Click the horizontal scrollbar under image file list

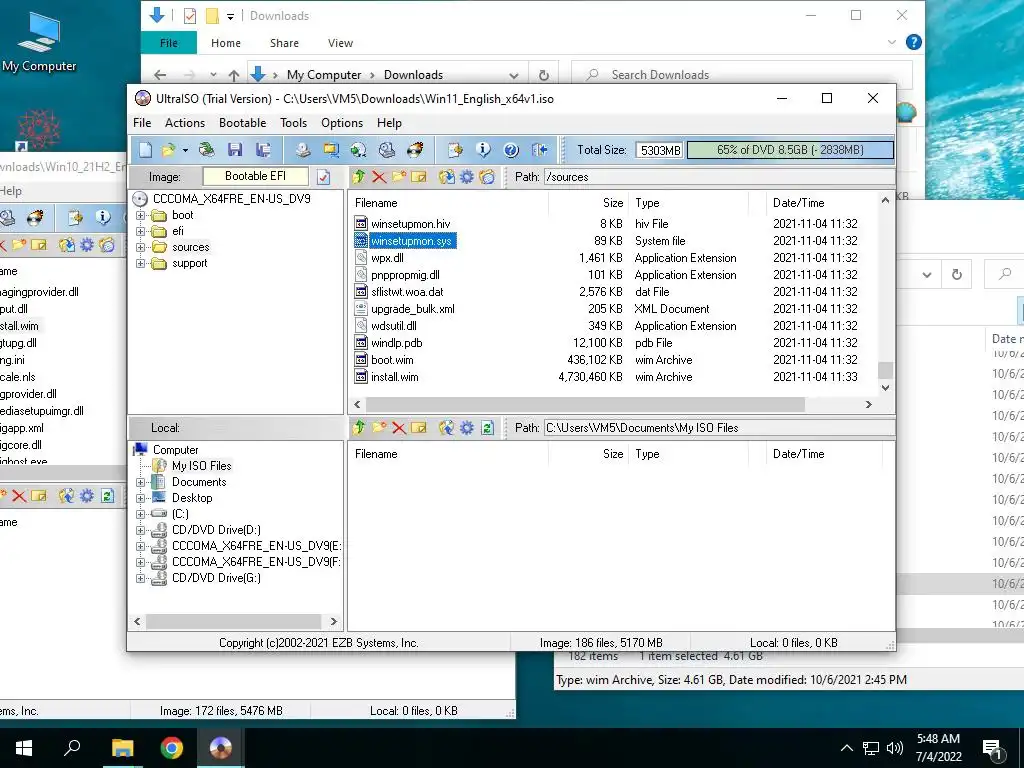584,405
